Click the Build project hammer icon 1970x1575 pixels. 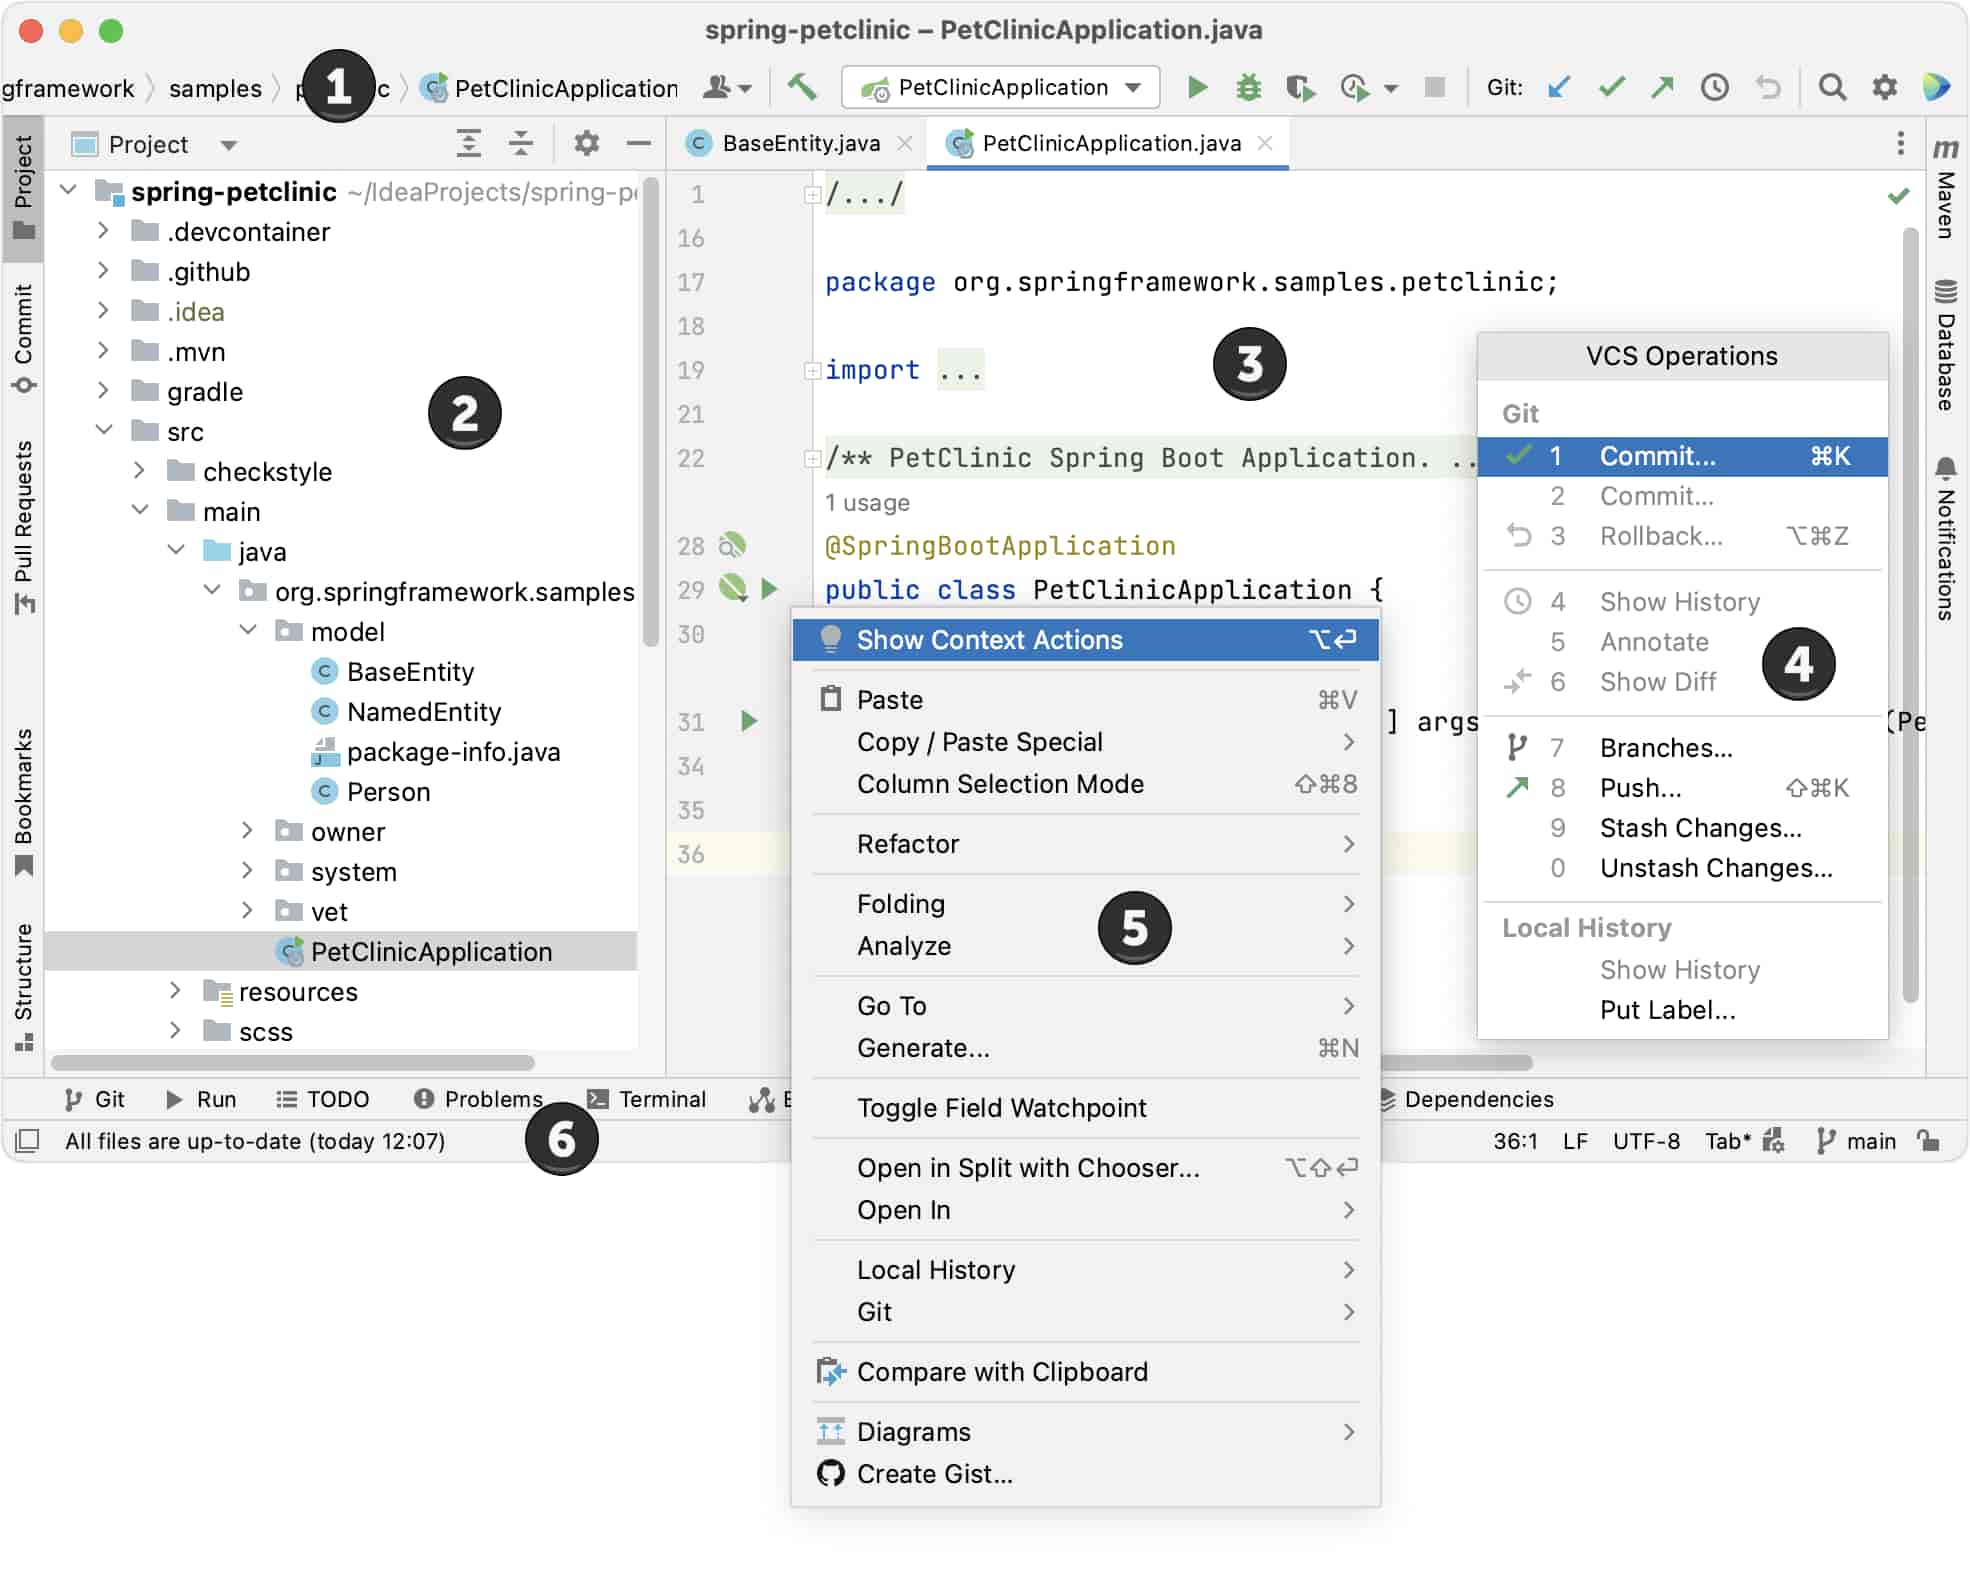(x=801, y=87)
